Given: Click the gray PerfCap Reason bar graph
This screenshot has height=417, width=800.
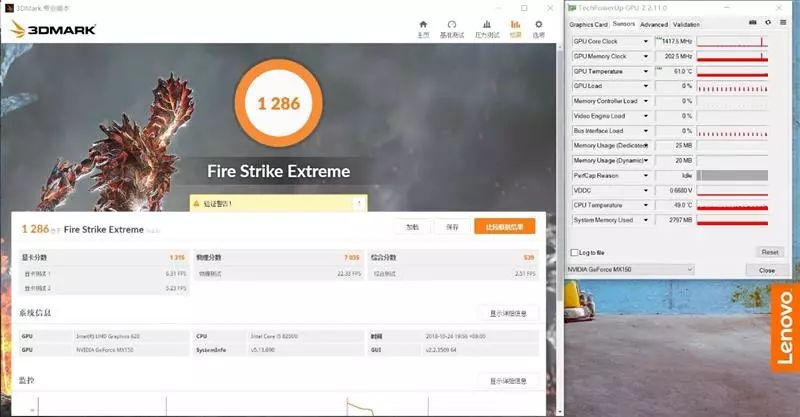Looking at the screenshot, I should tap(732, 175).
